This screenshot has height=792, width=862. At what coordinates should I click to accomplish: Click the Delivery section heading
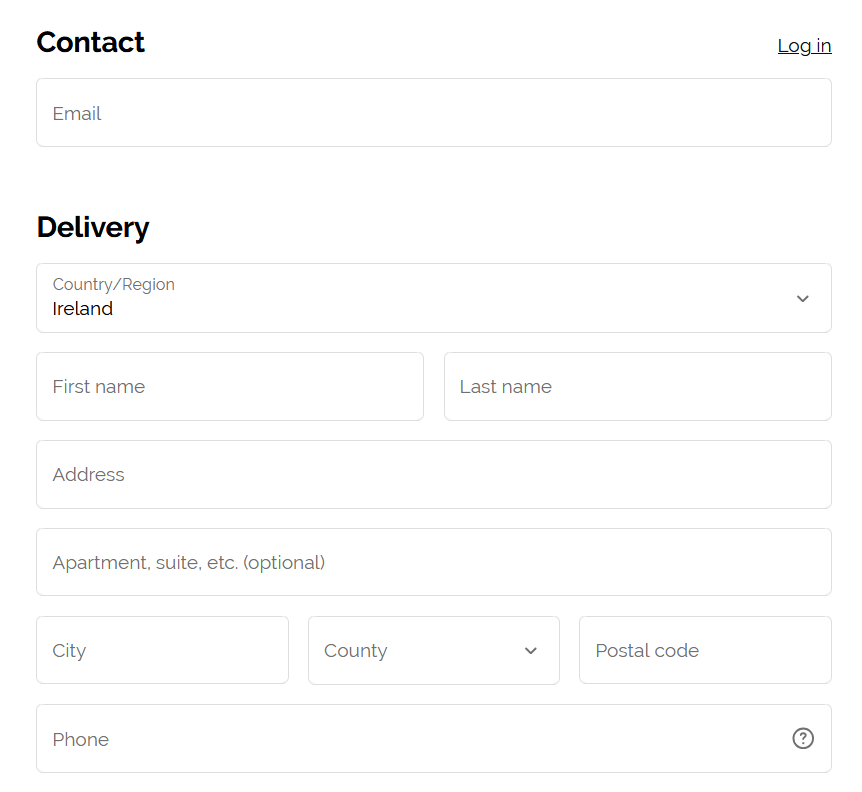pos(93,227)
